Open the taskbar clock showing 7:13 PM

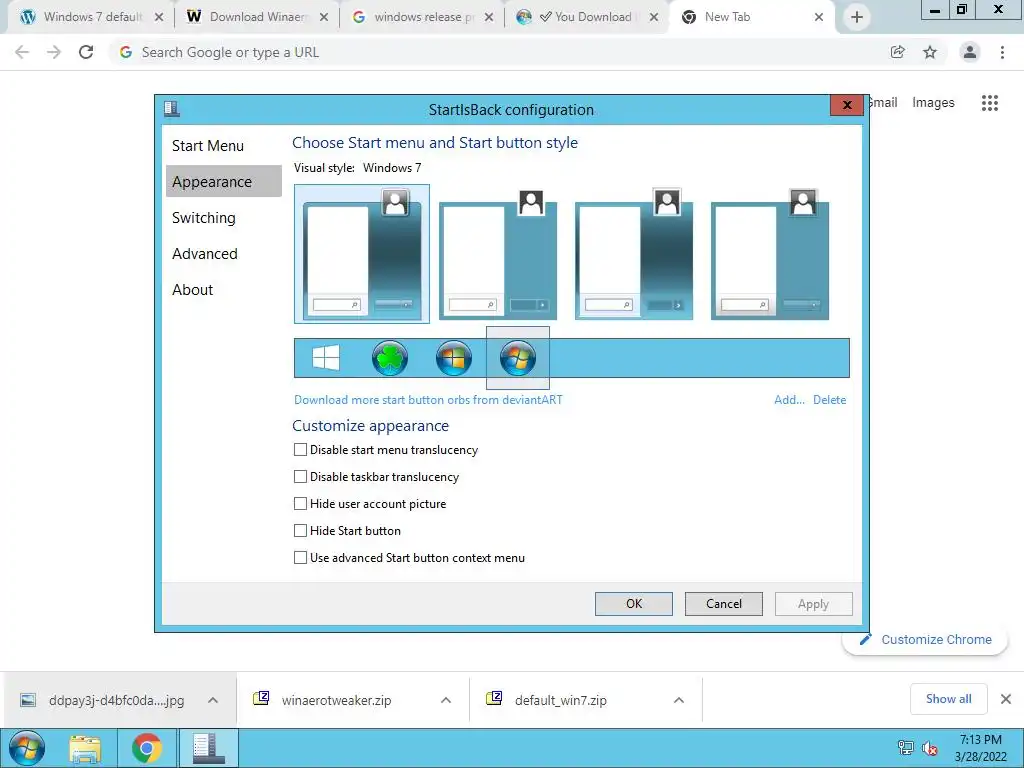[x=981, y=748]
